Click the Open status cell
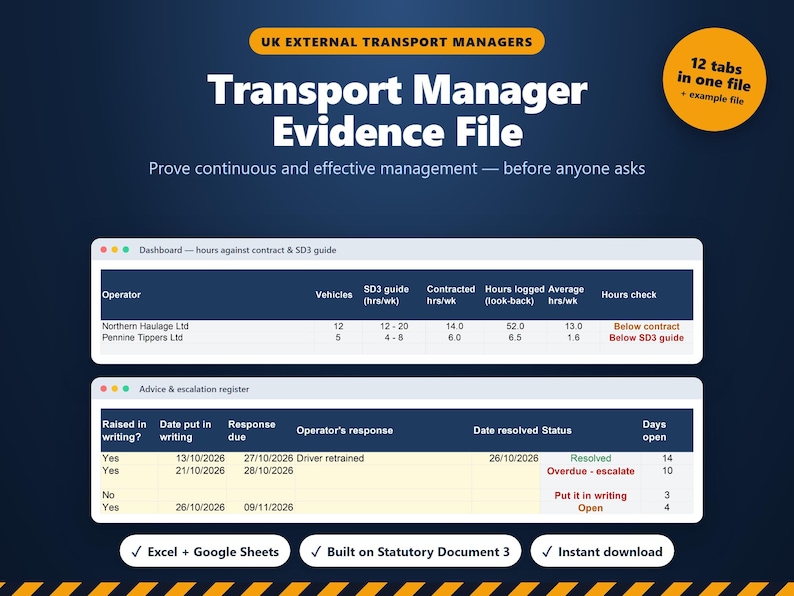The width and height of the screenshot is (794, 596). [x=590, y=508]
